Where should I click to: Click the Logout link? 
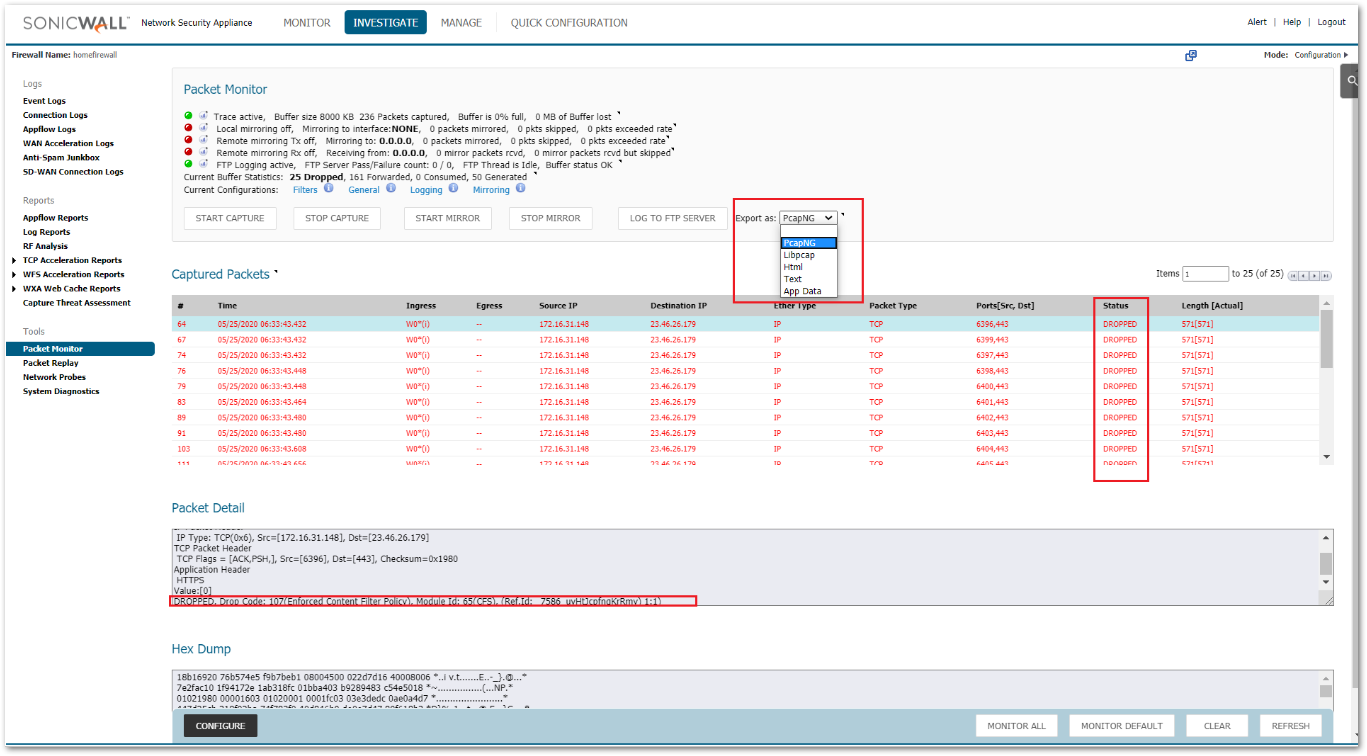point(1331,22)
